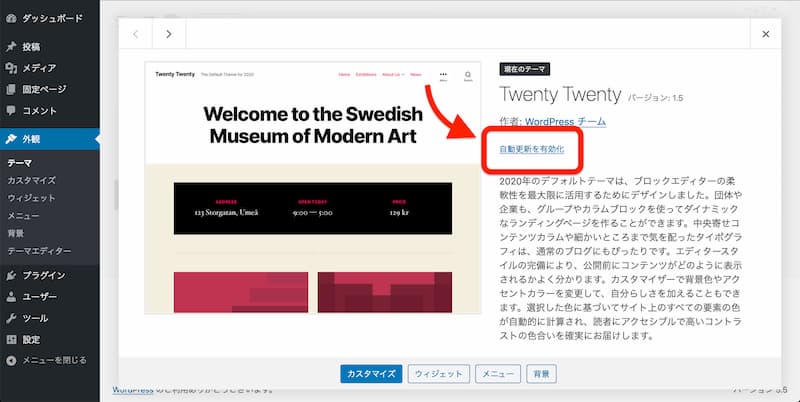The width and height of the screenshot is (800, 402).
Task: Open the 外観 menu item
Action: [x=50, y=139]
